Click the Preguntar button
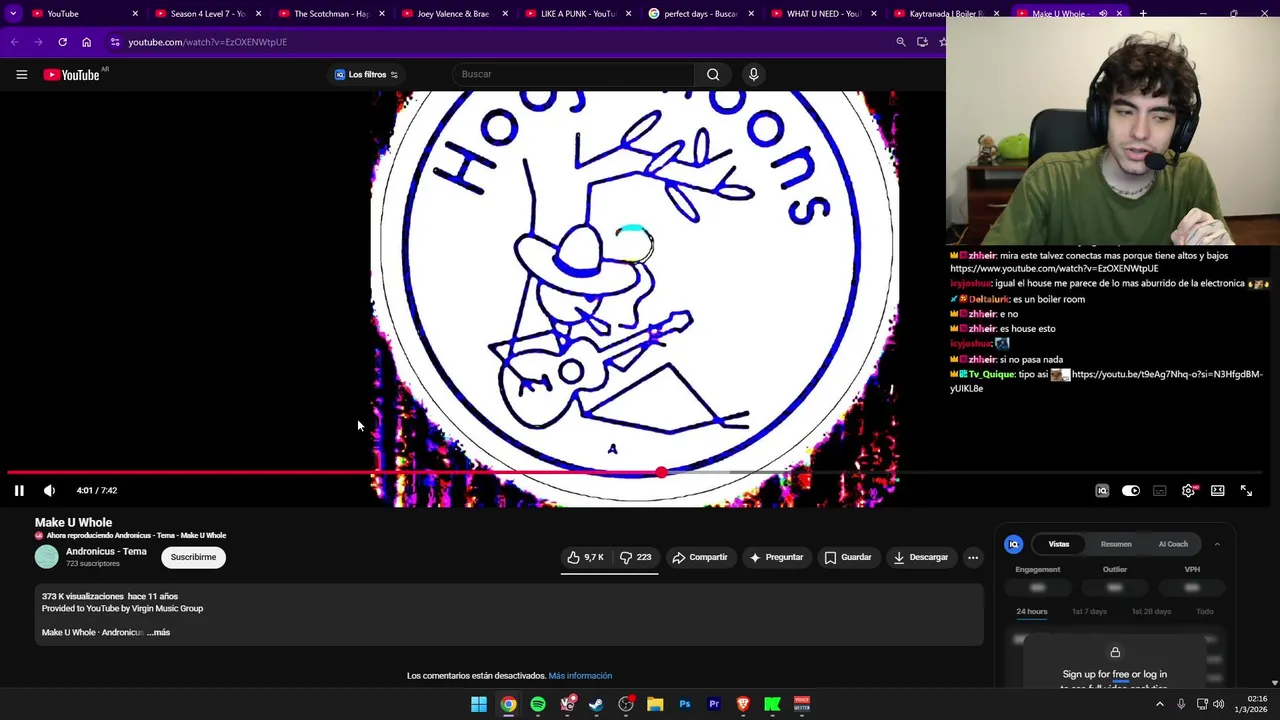1280x720 pixels. pyautogui.click(x=776, y=557)
